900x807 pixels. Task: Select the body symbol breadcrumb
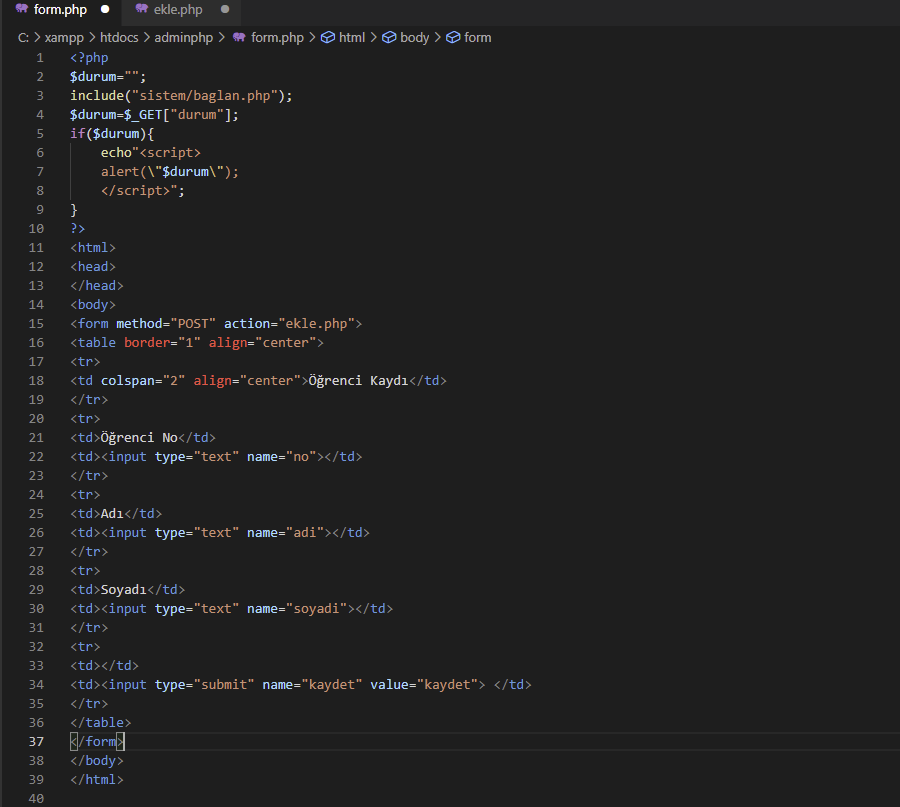(x=414, y=38)
